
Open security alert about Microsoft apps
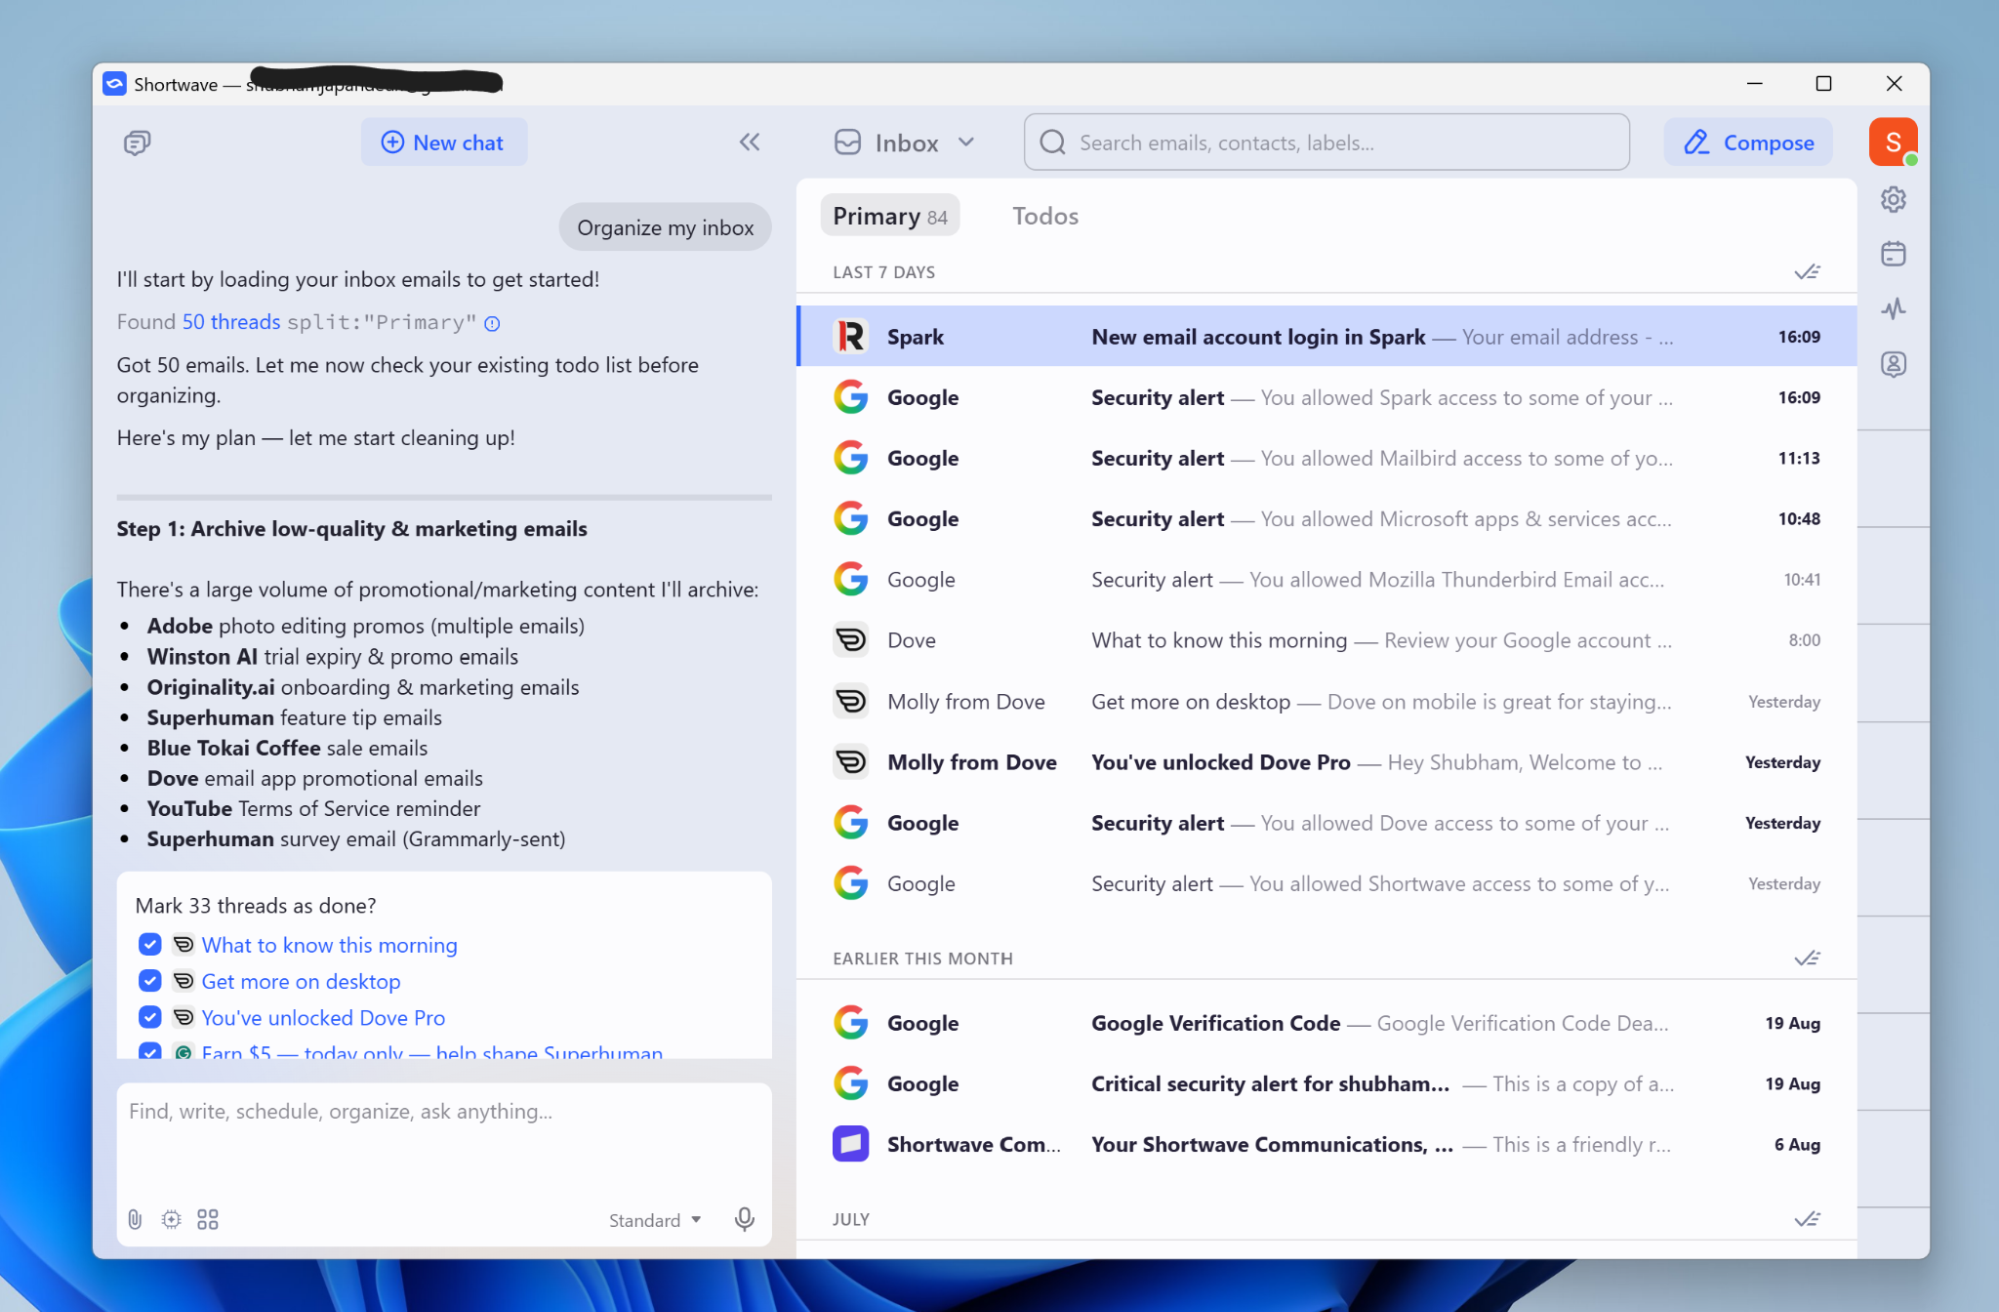[1326, 519]
